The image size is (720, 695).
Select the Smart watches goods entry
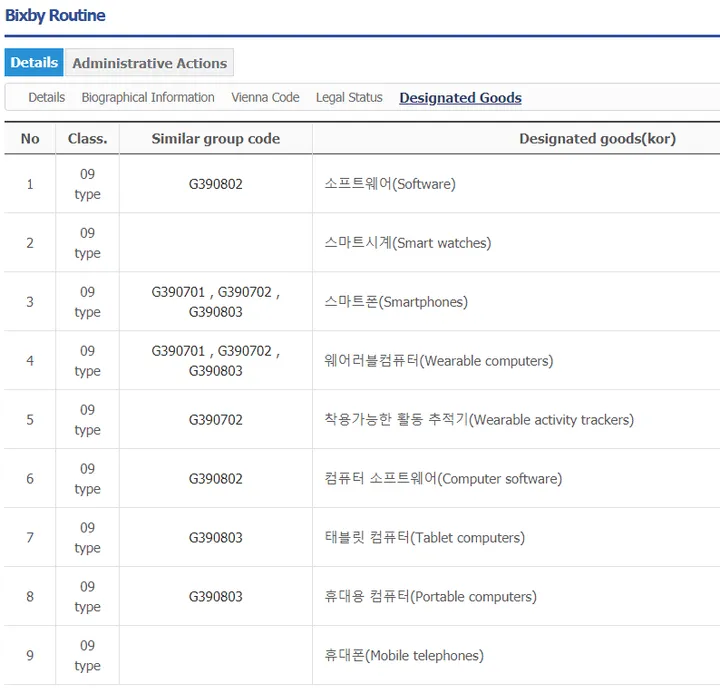(x=408, y=243)
